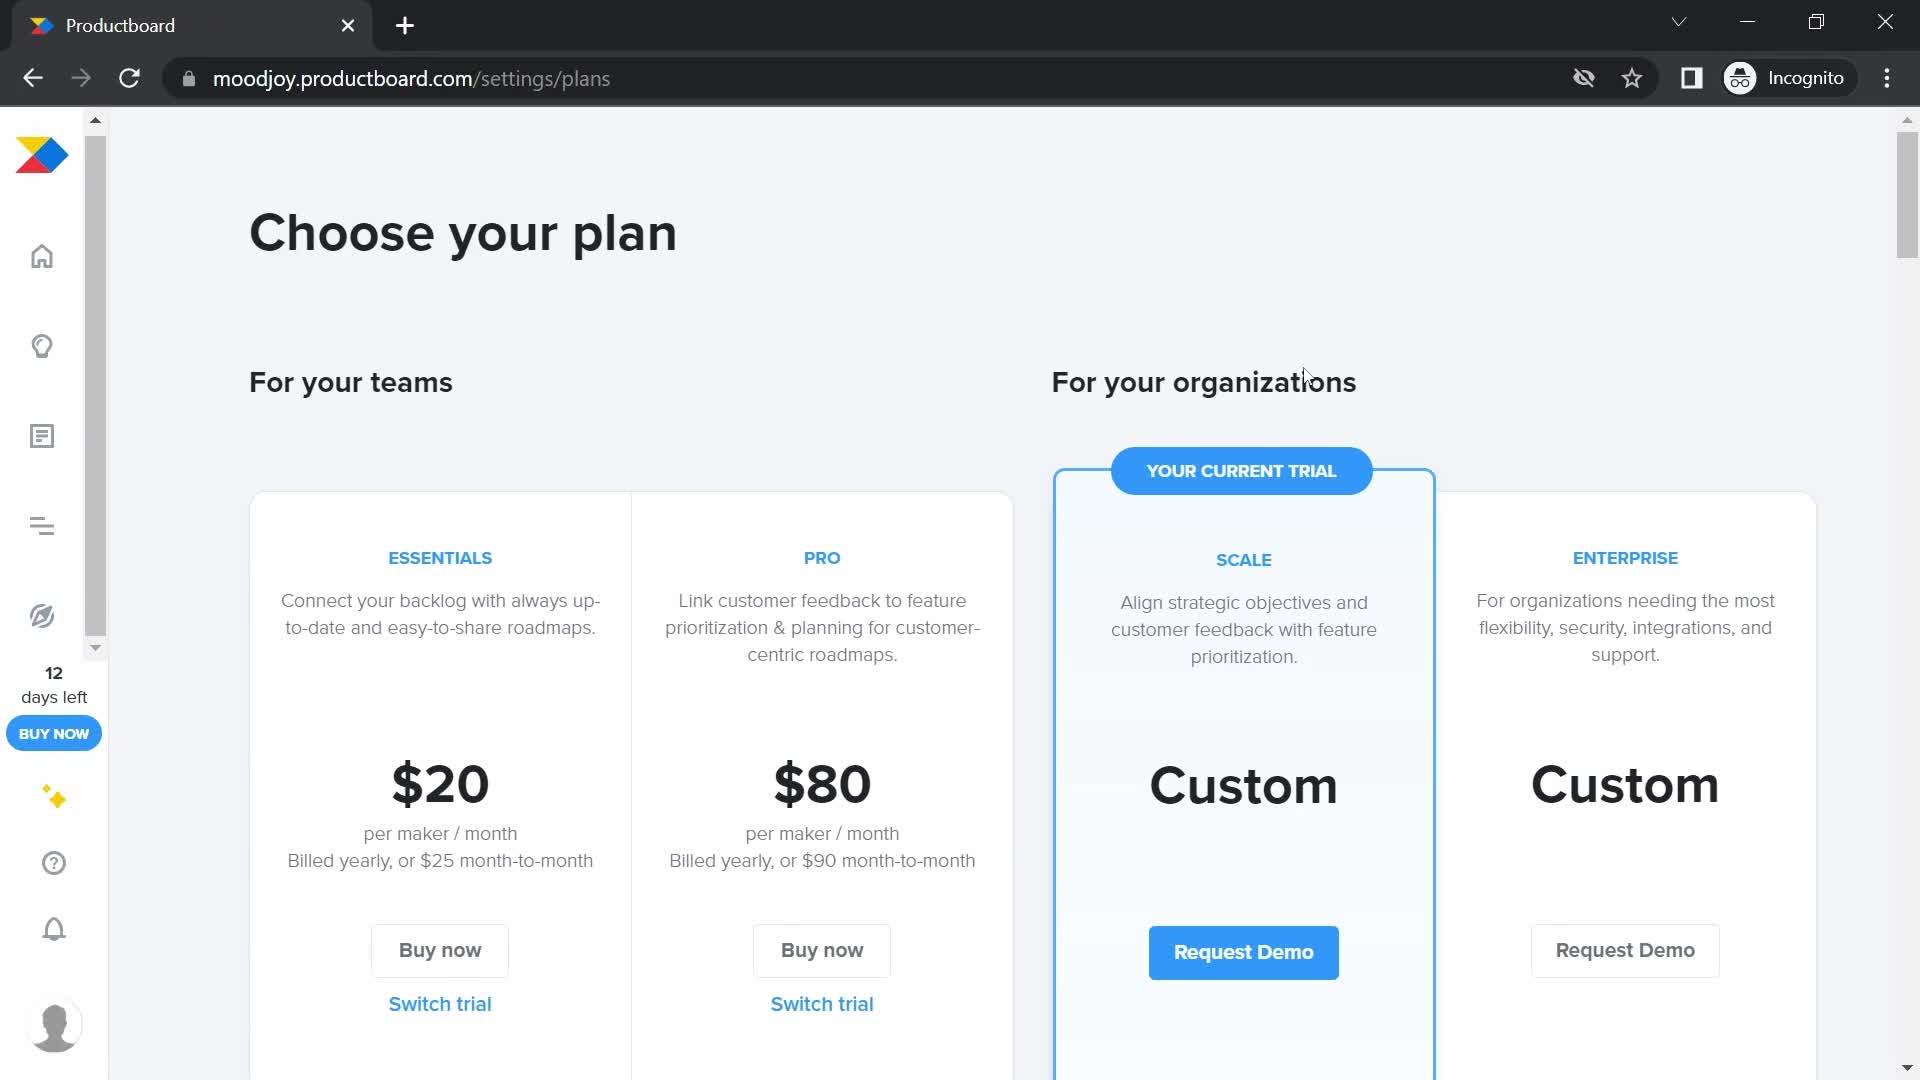The image size is (1920, 1080).
Task: Select the Features board icon
Action: click(42, 436)
